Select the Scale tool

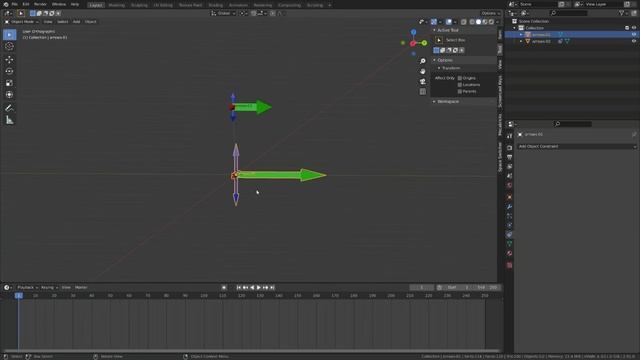click(9, 83)
